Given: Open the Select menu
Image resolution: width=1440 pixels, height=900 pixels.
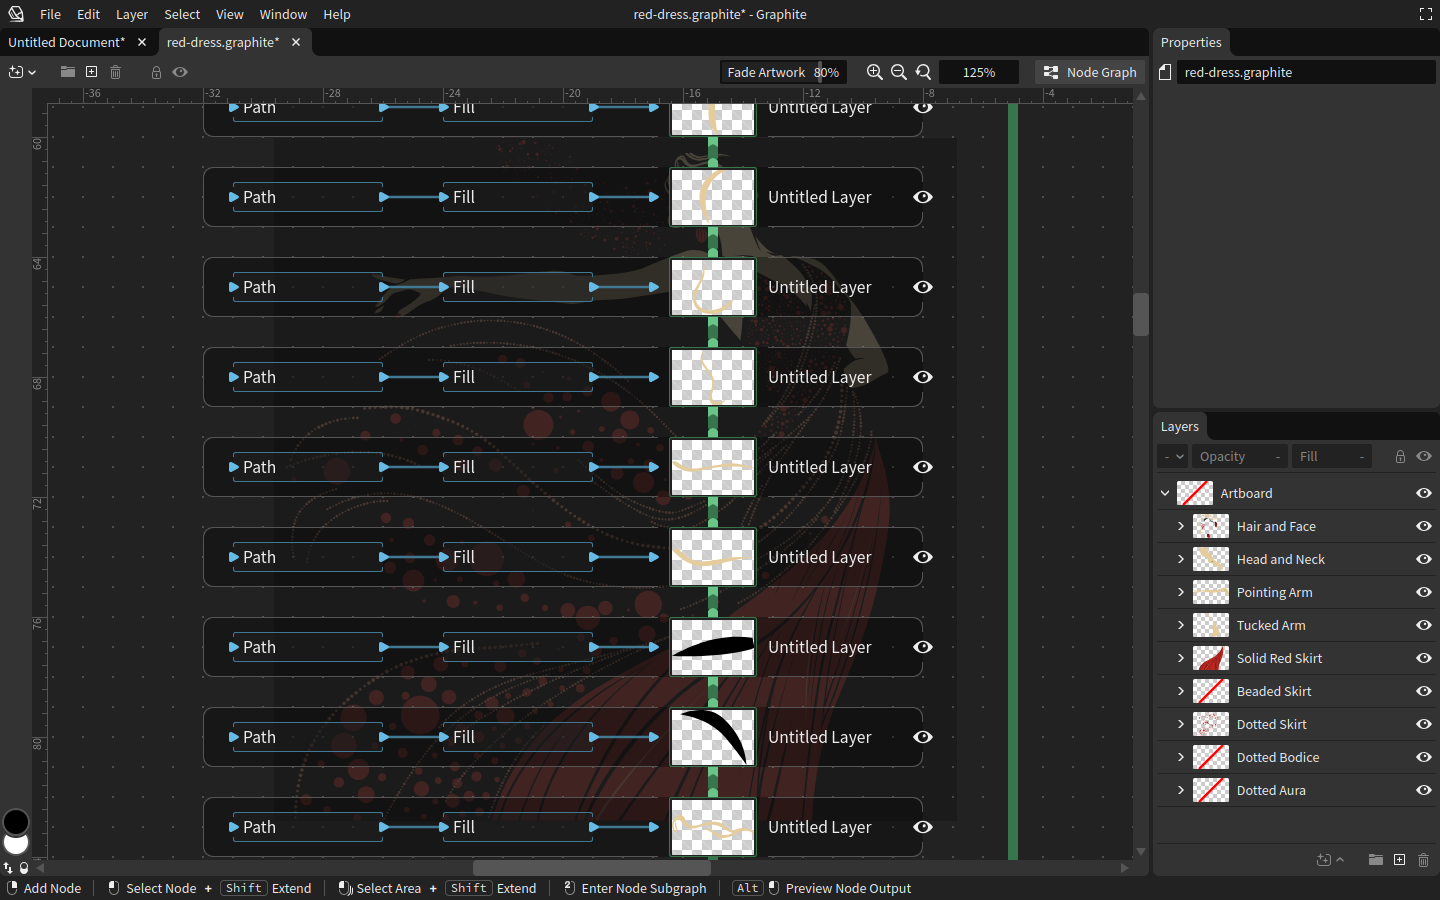Looking at the screenshot, I should [182, 14].
